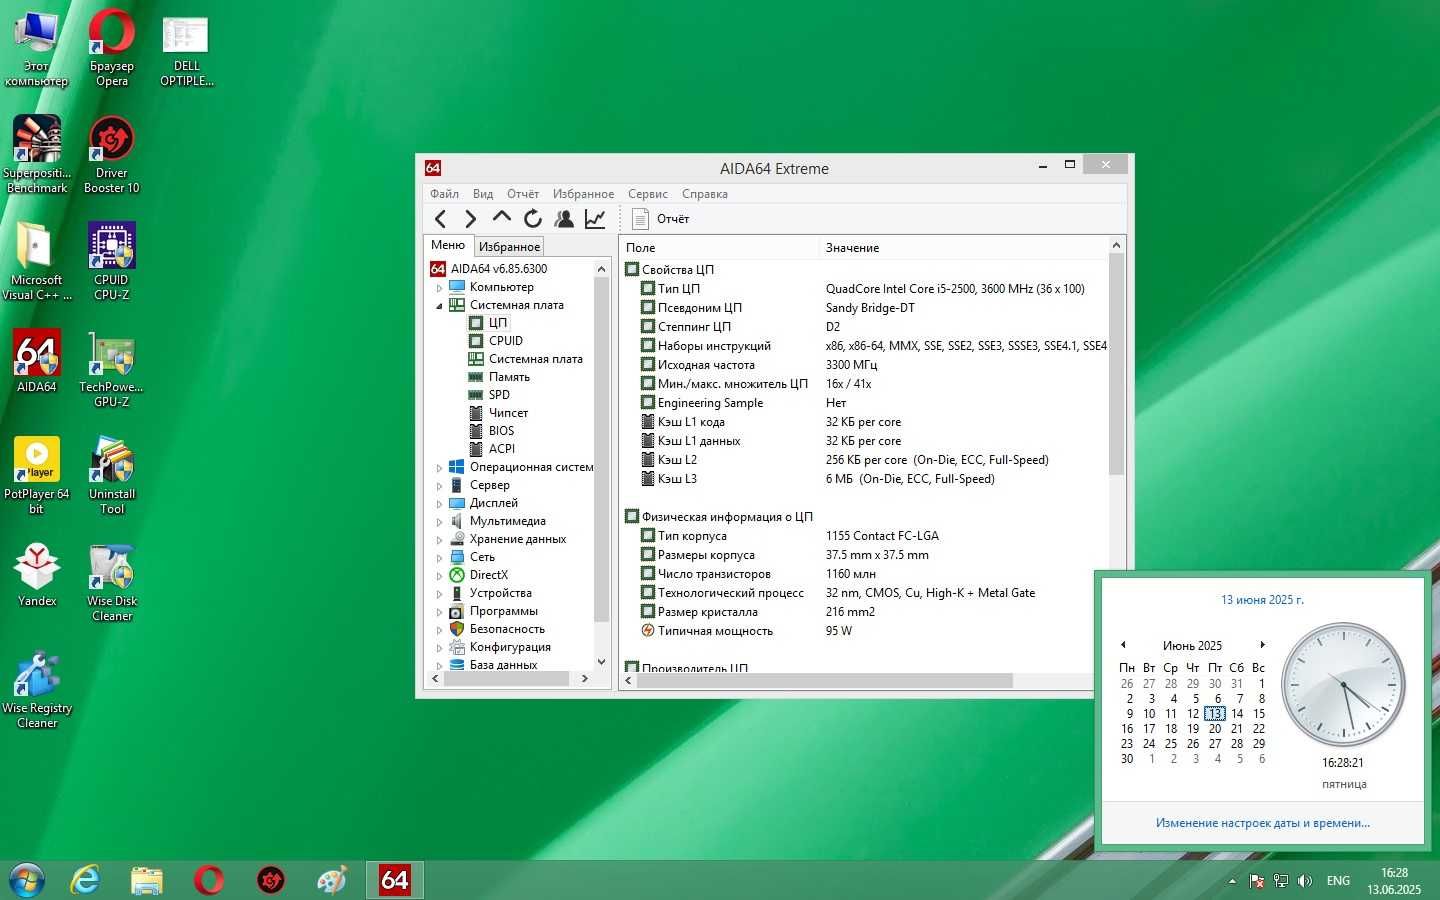Select the Тип ЦП row

[x=865, y=289]
